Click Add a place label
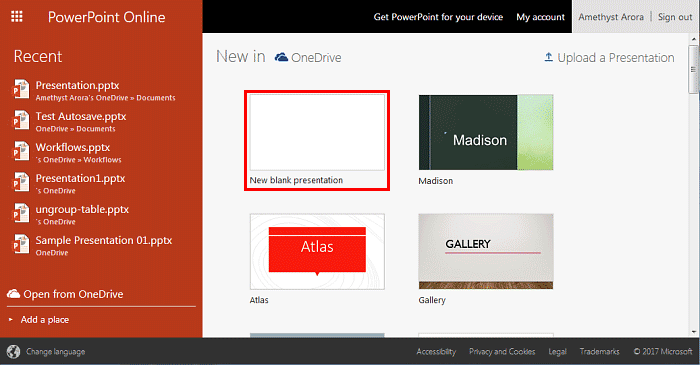This screenshot has height=365, width=700. pyautogui.click(x=45, y=319)
